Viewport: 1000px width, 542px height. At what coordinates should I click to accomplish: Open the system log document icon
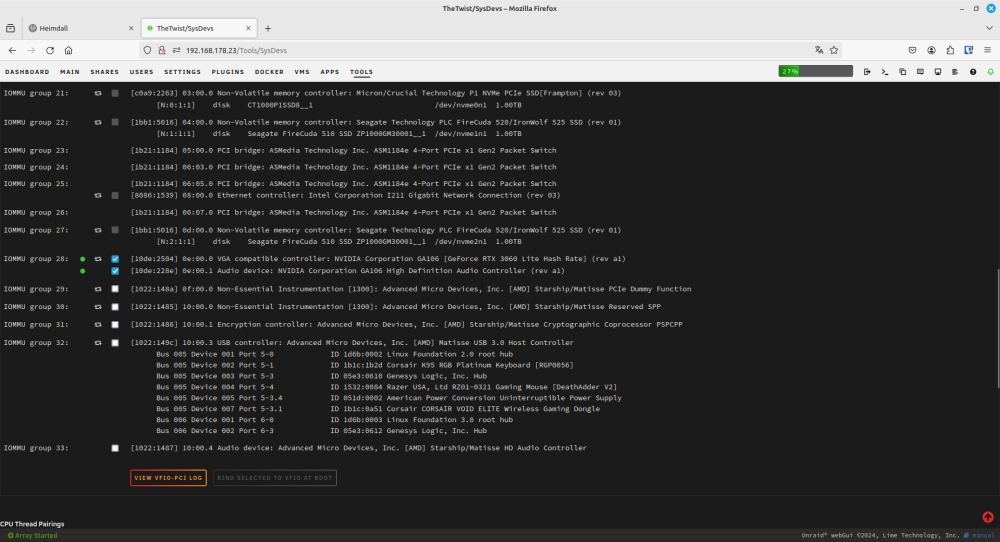pos(955,72)
